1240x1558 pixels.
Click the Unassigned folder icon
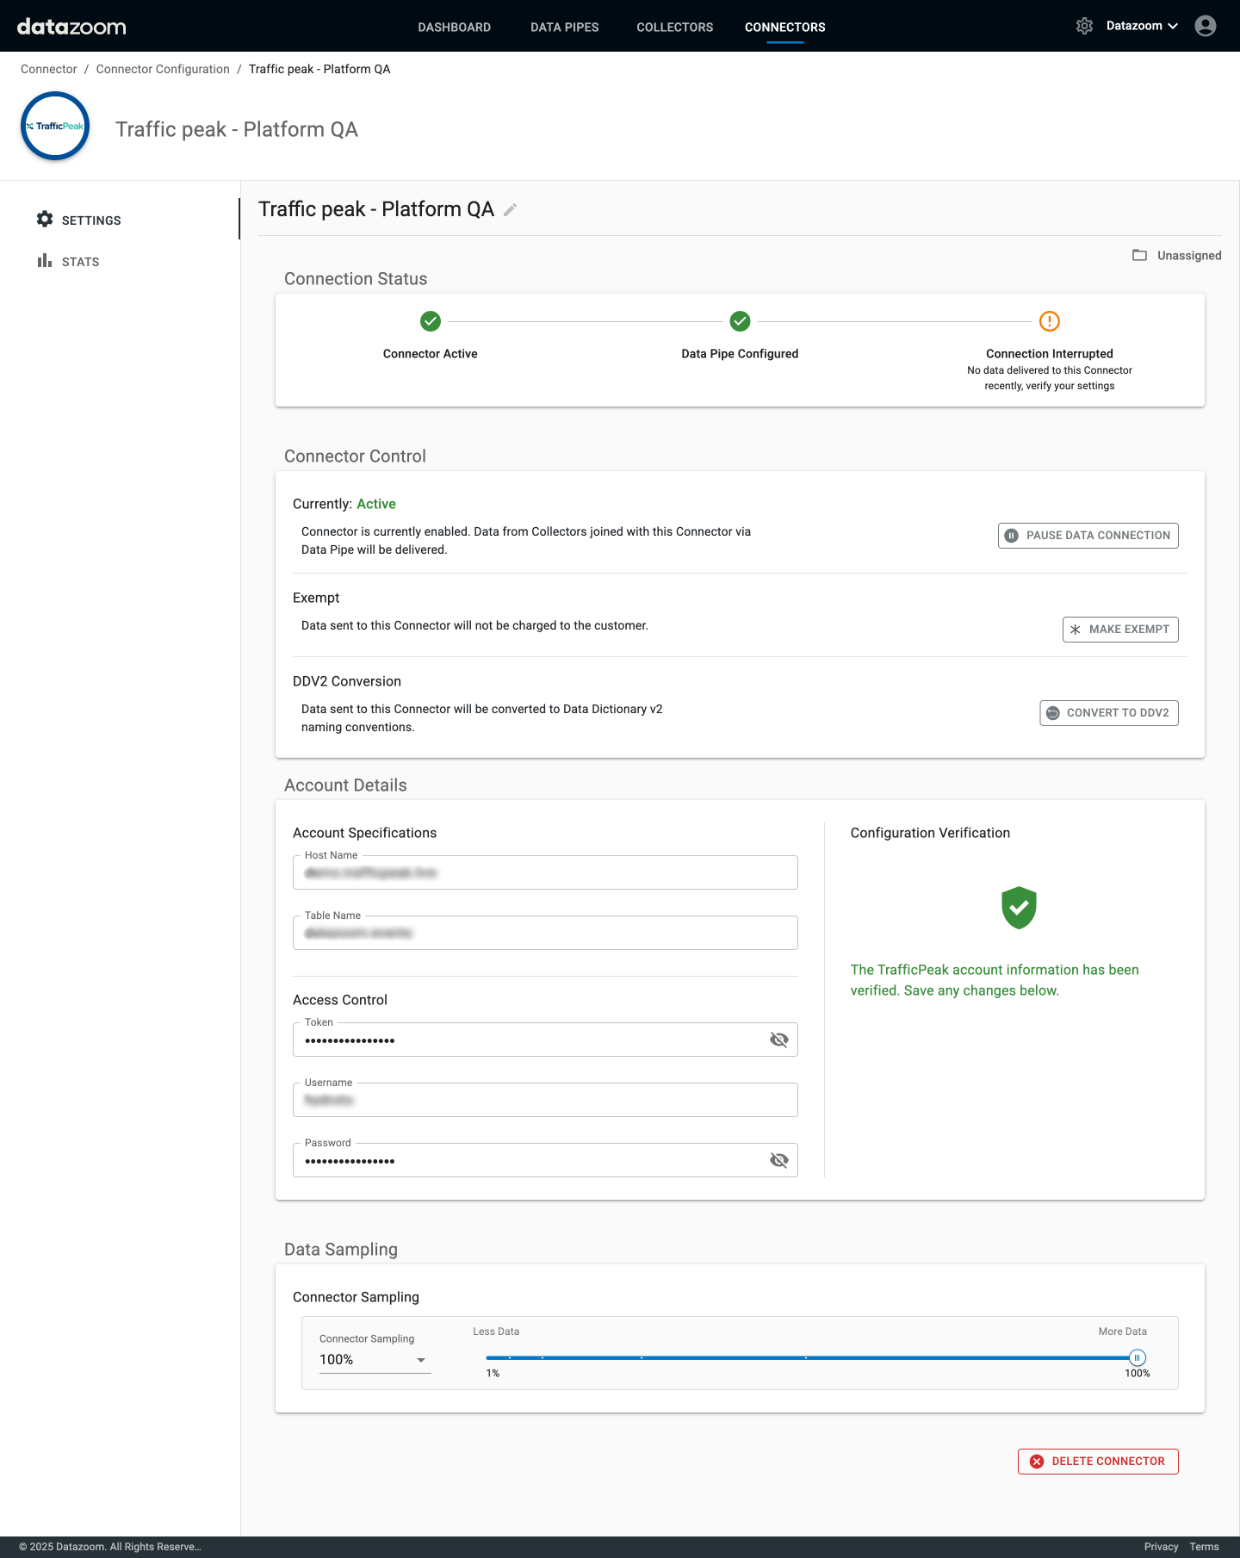1139,255
